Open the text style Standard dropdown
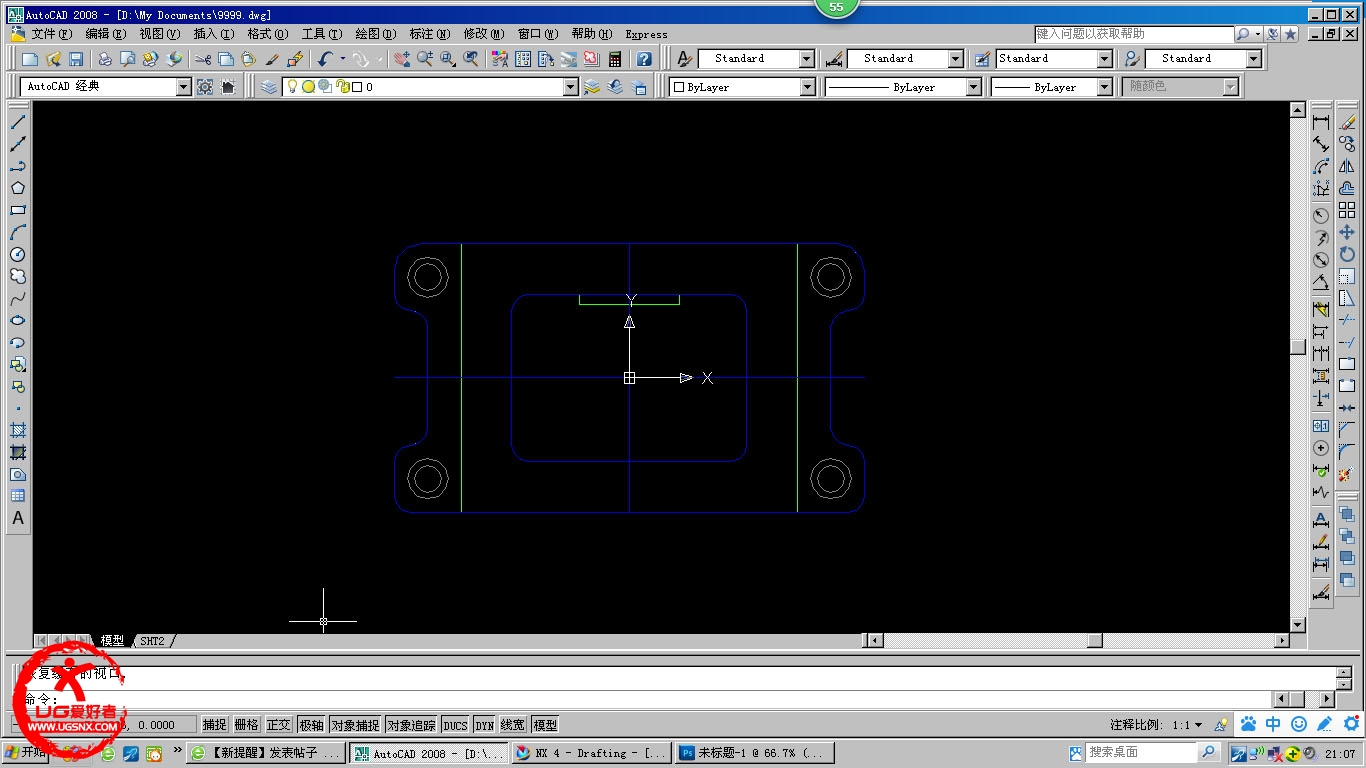 click(807, 59)
